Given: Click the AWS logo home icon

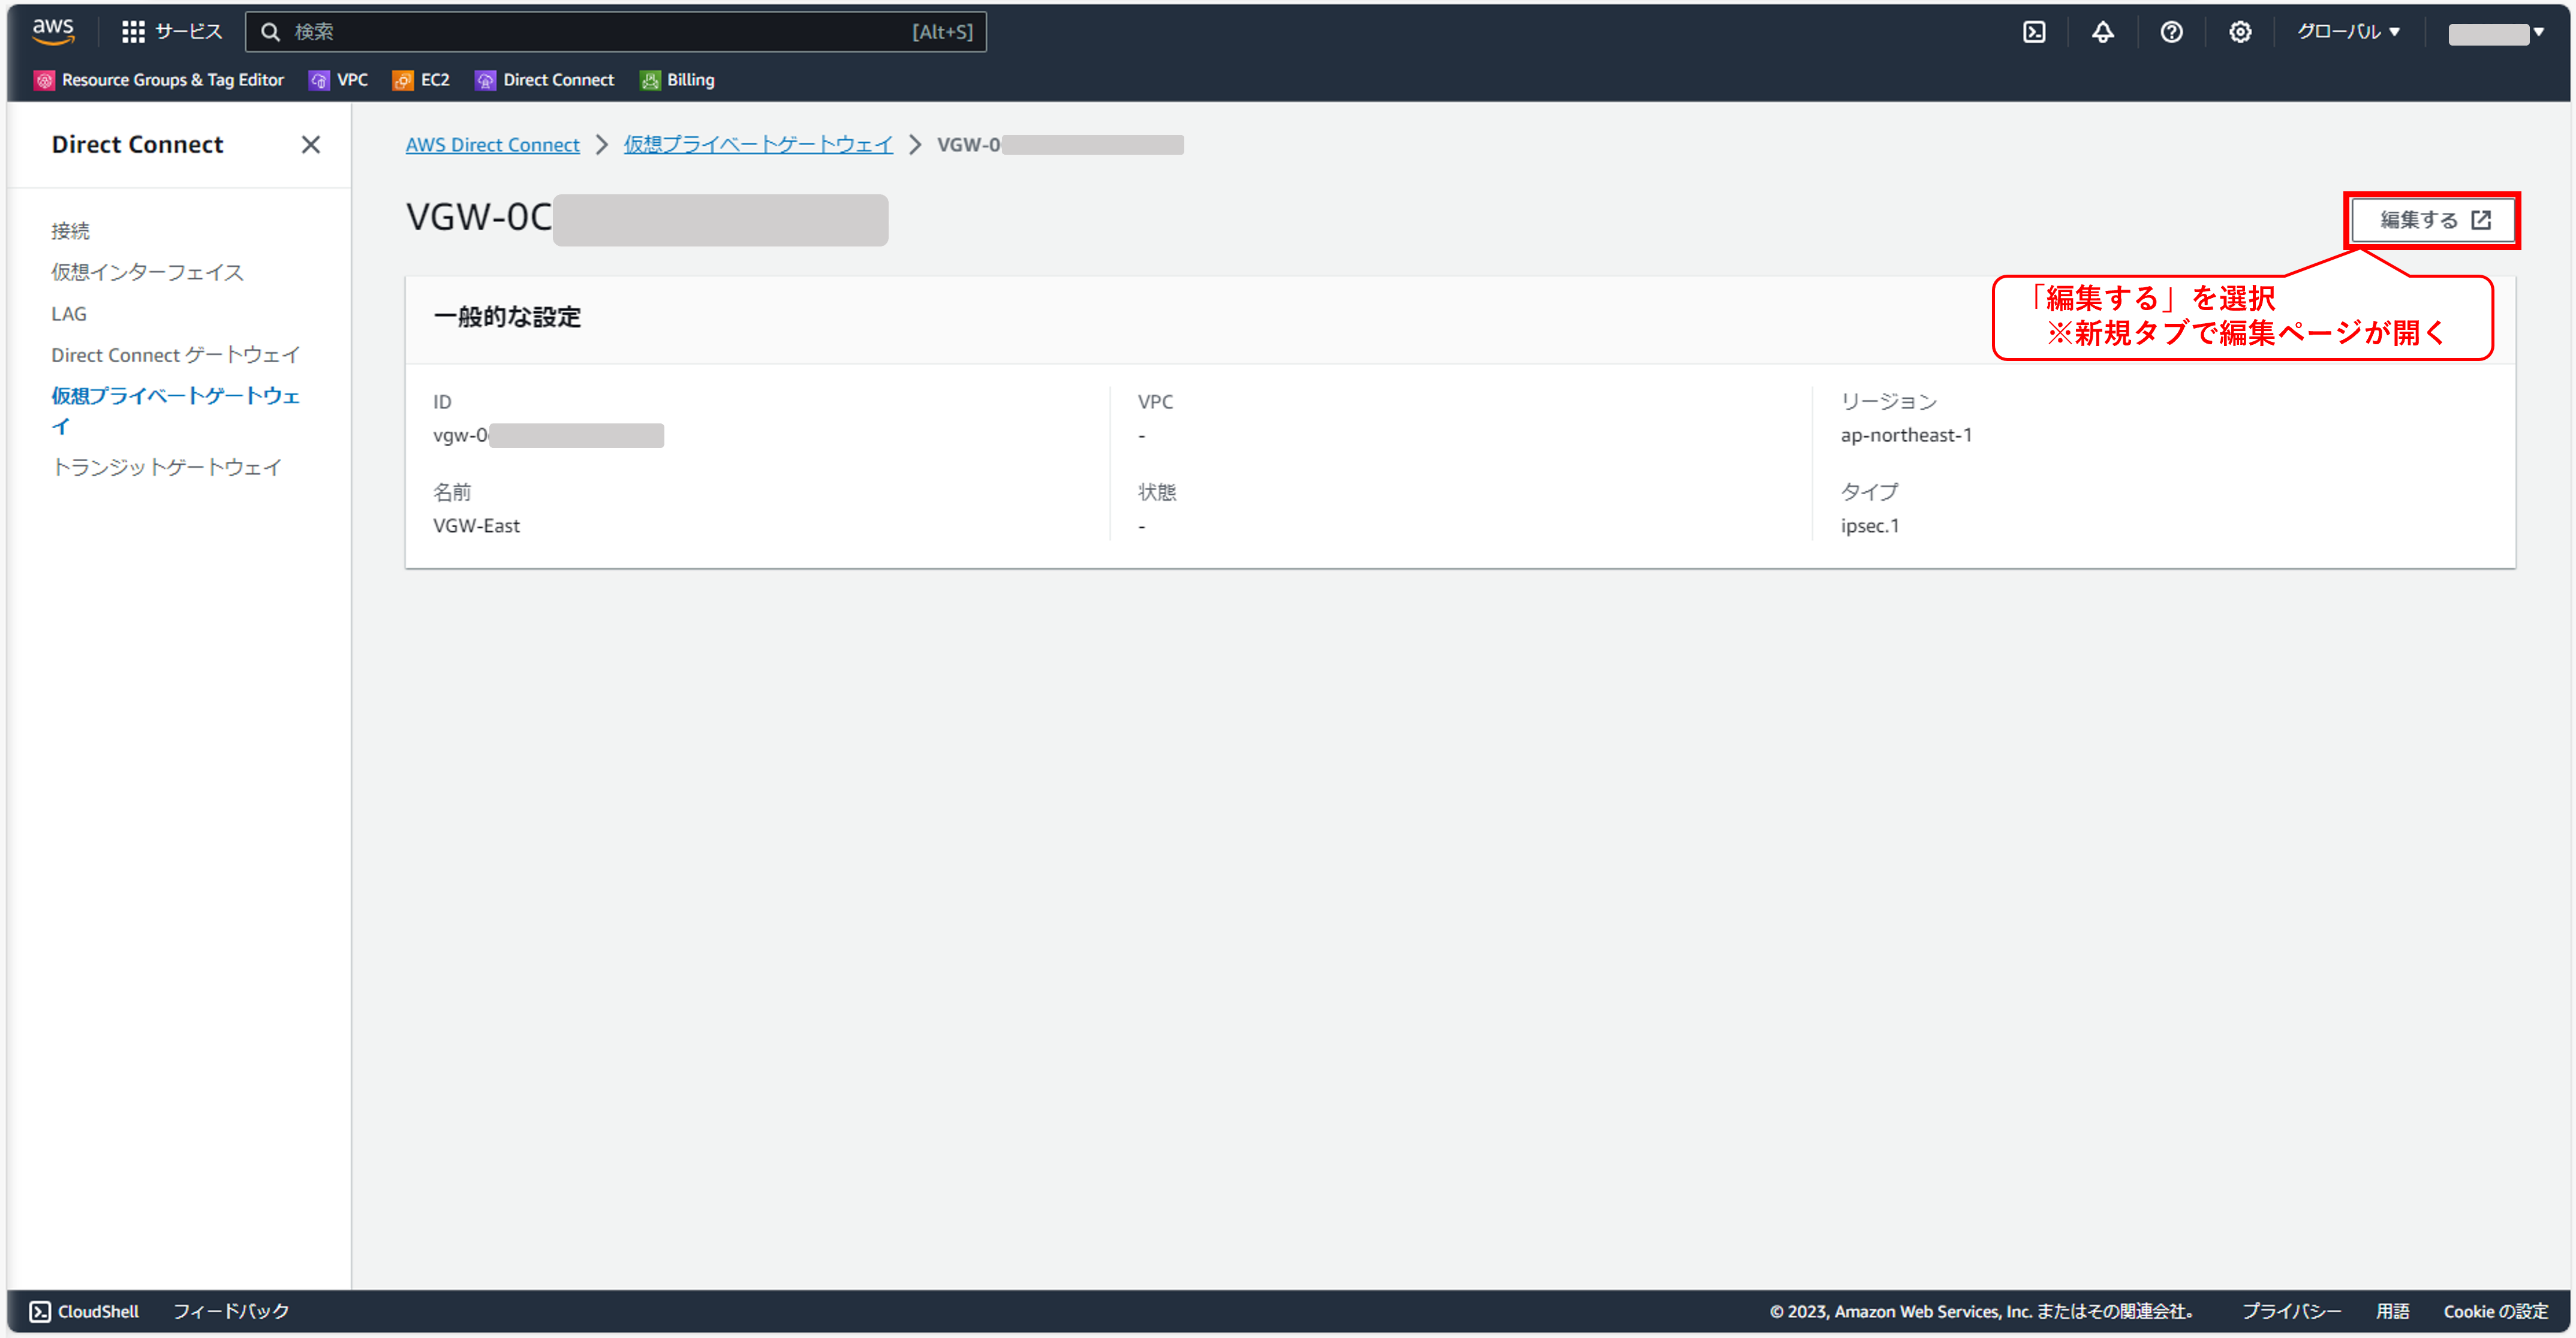Looking at the screenshot, I should (53, 31).
